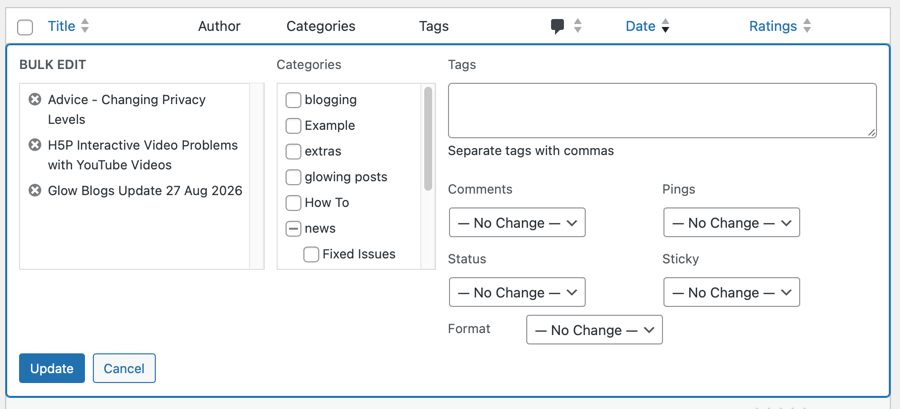Click the BULK EDIT heading

coord(53,65)
